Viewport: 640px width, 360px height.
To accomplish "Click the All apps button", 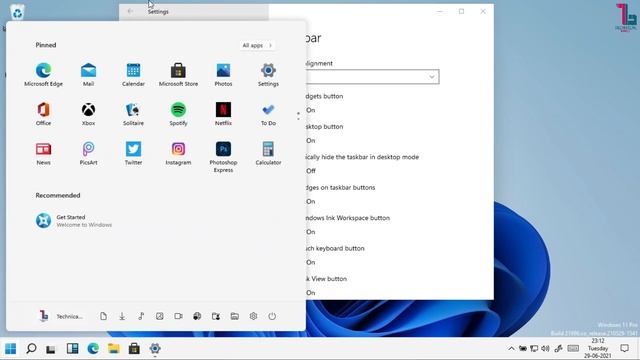I will [257, 45].
